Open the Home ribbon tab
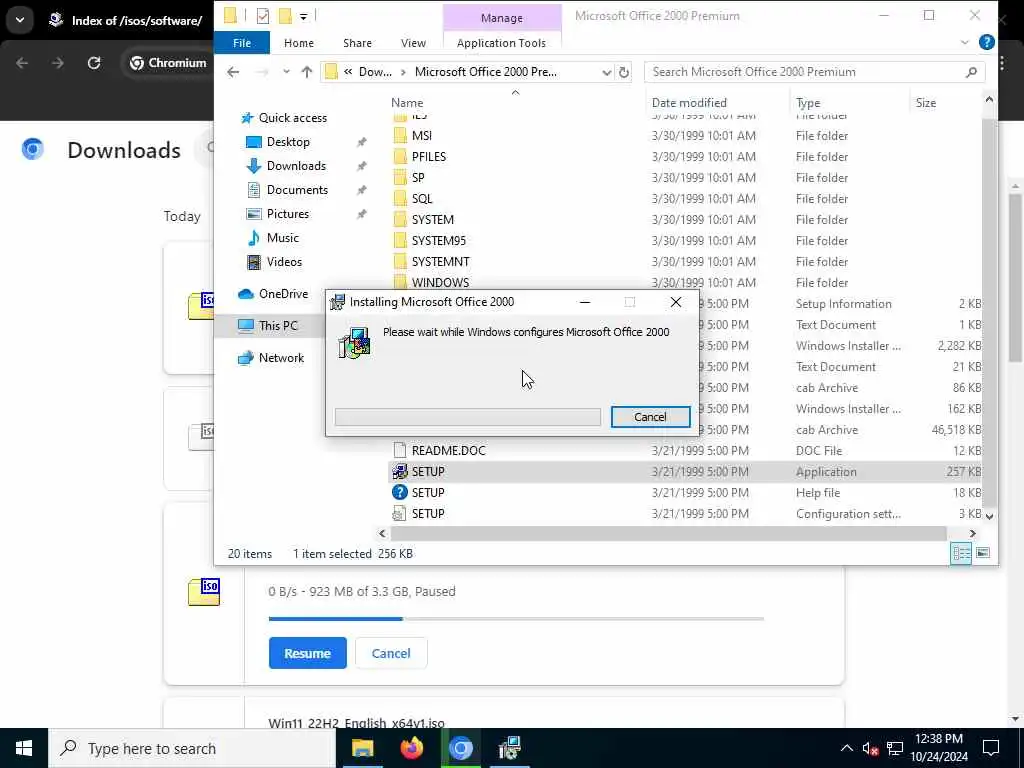 pos(298,43)
